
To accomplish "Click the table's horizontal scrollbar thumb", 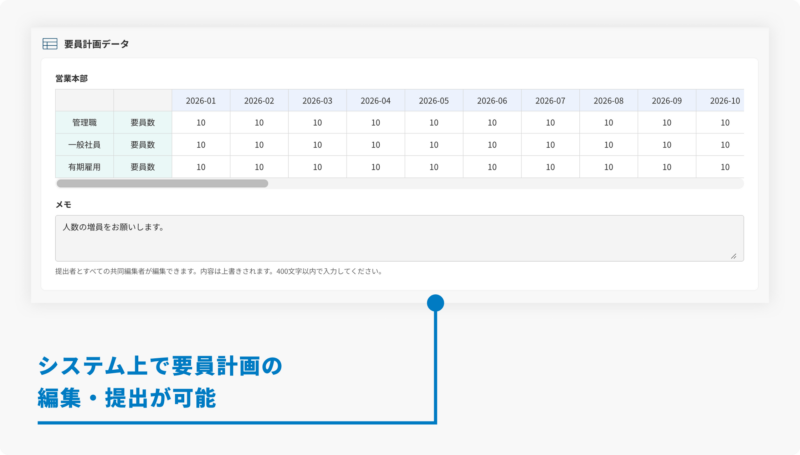I will coord(162,184).
